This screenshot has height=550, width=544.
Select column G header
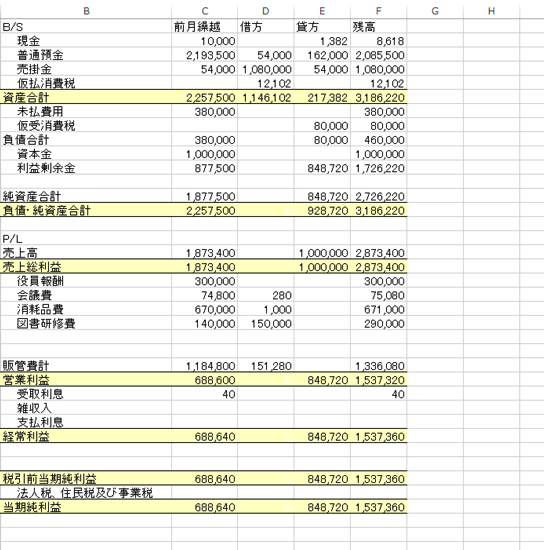coord(435,11)
